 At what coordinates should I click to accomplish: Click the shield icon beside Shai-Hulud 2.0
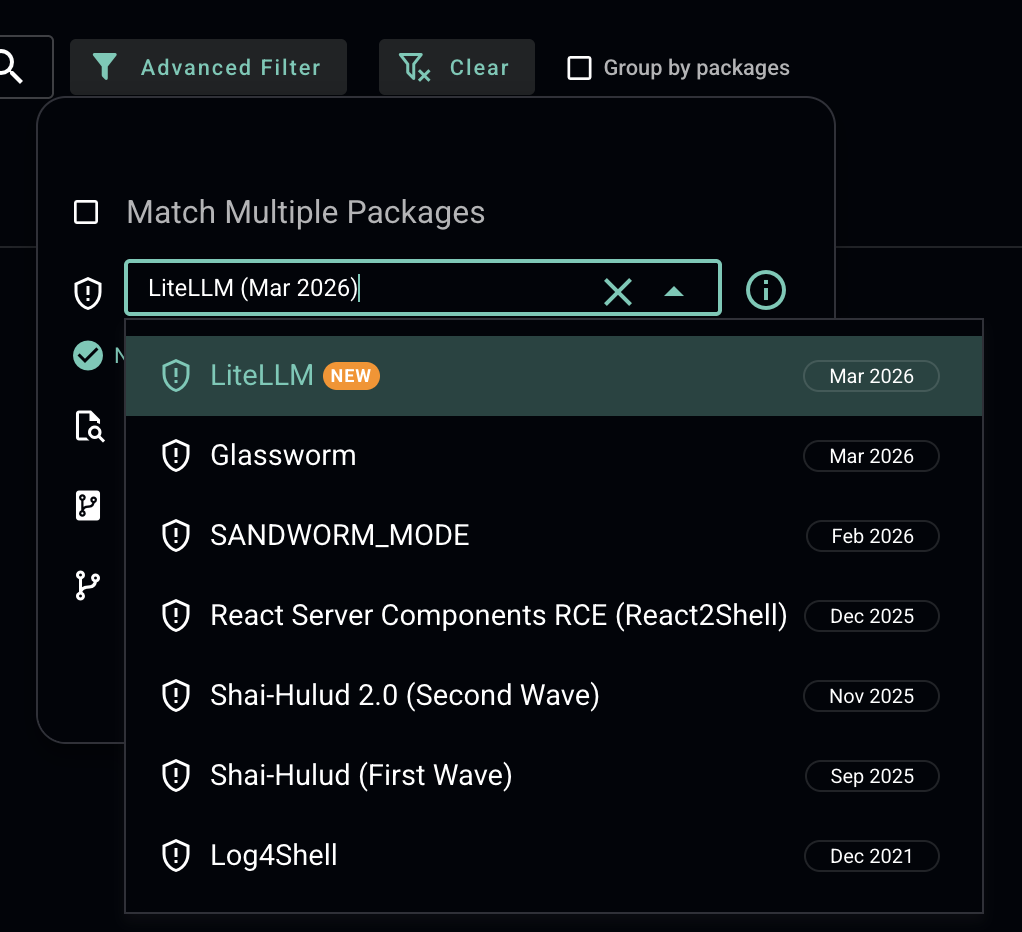click(175, 695)
